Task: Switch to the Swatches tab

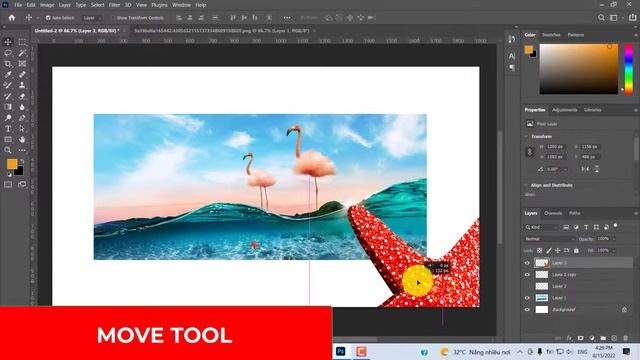Action: coord(551,35)
